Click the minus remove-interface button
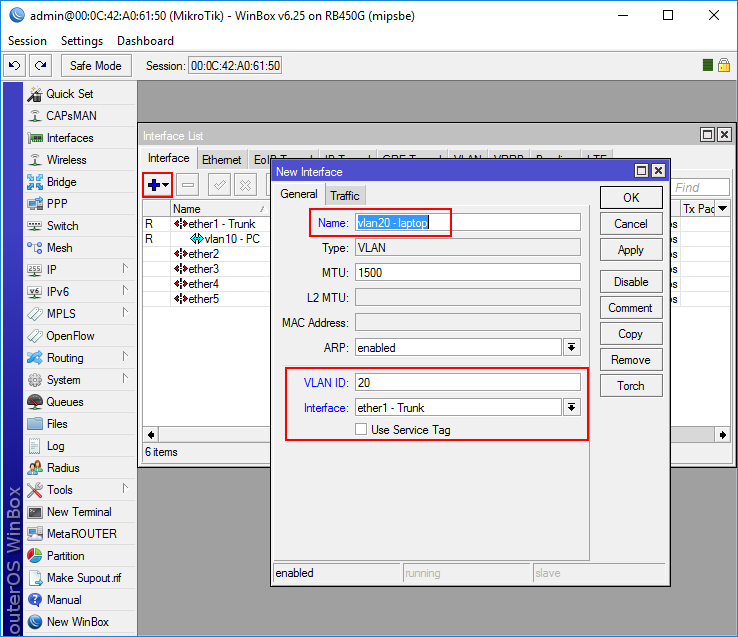738x637 pixels. (x=188, y=185)
